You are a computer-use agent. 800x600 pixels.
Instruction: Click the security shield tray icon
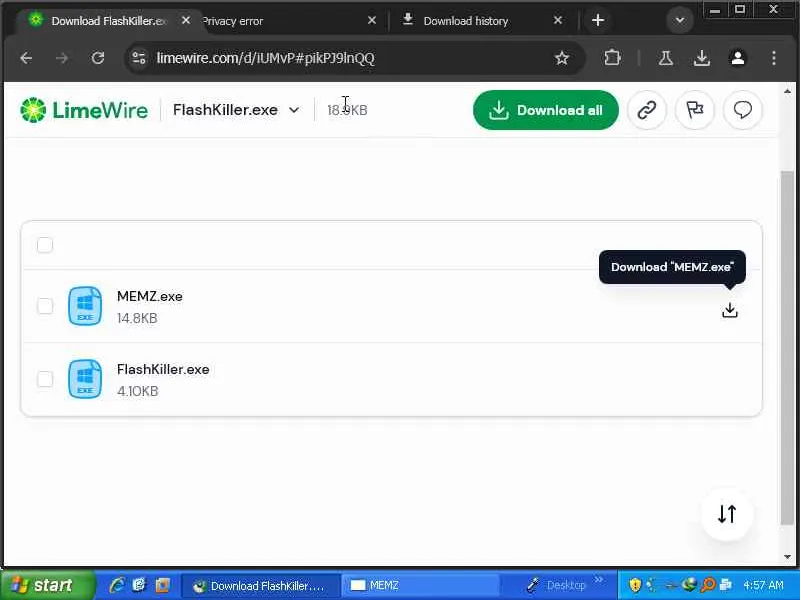point(635,585)
